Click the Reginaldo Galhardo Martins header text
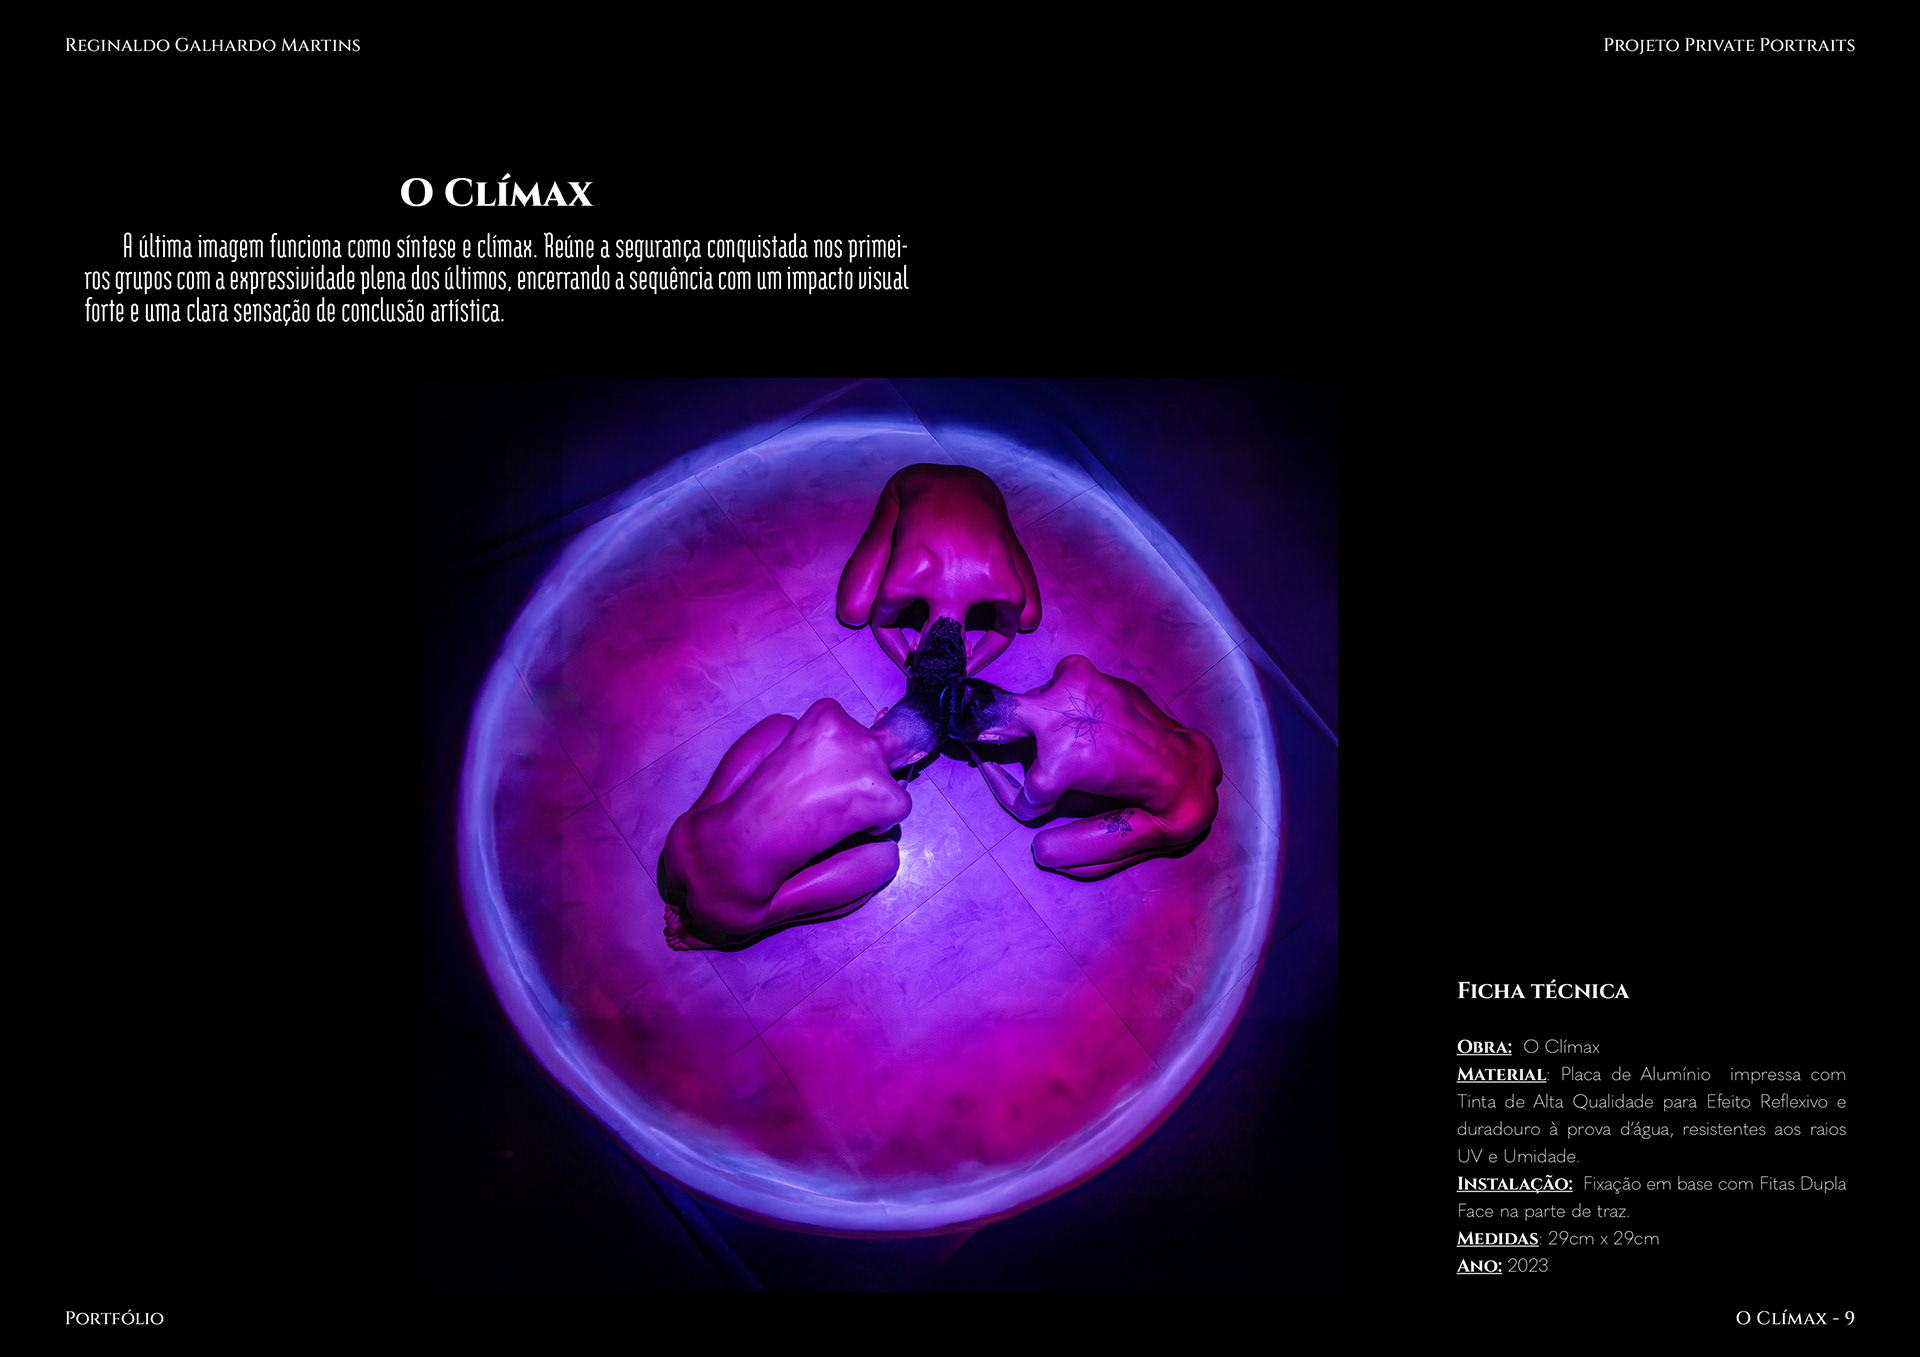The height and width of the screenshot is (1357, 1920). coord(212,45)
